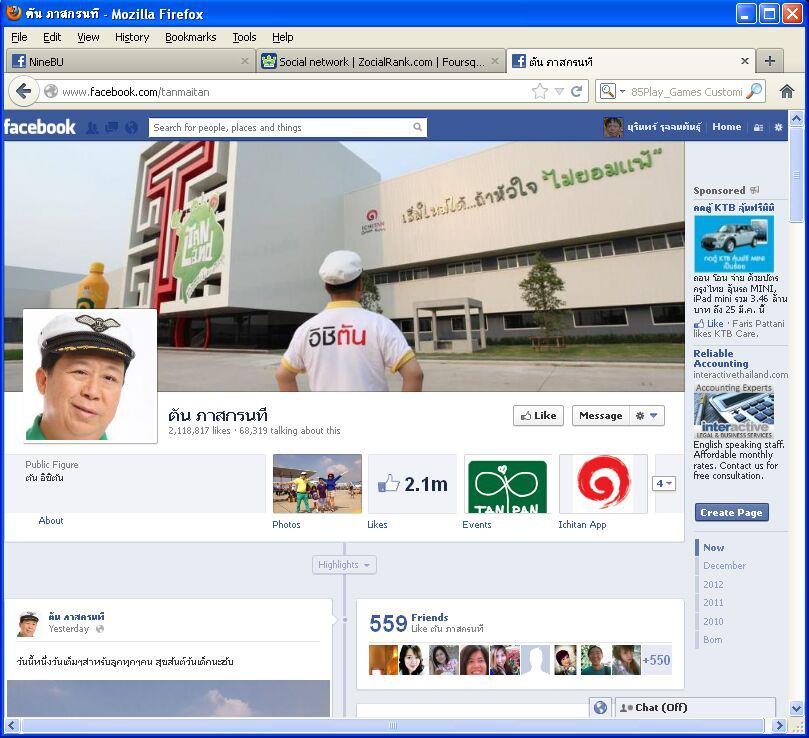Jump to 2011 on the timeline navigator
Screen dimensions: 809x738
pos(713,603)
